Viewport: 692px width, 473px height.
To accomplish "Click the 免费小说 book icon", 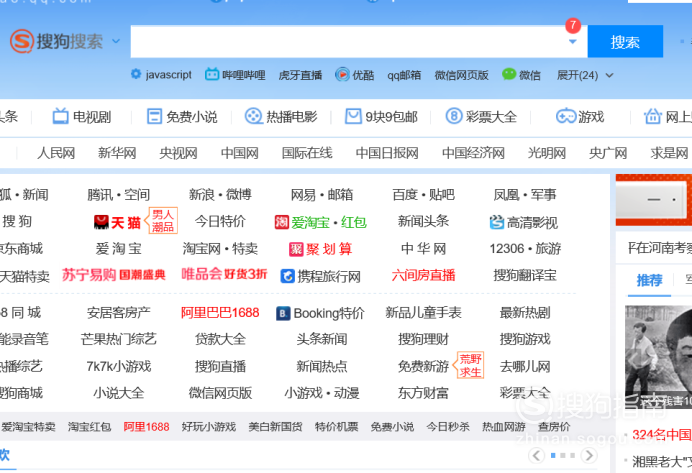I will coord(154,117).
